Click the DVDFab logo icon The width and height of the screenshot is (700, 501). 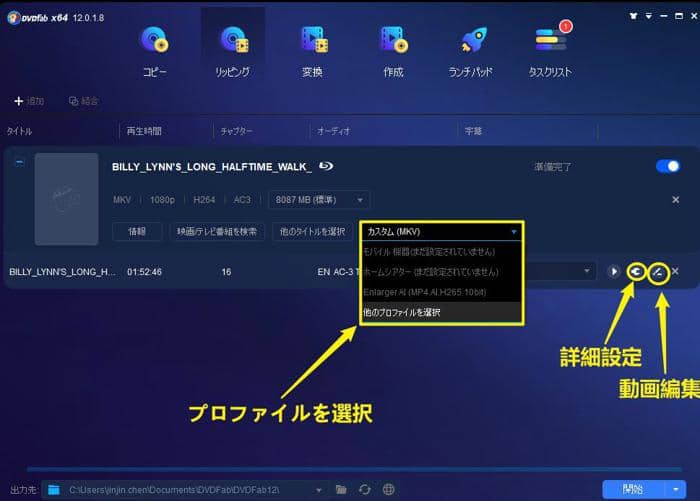[x=13, y=18]
